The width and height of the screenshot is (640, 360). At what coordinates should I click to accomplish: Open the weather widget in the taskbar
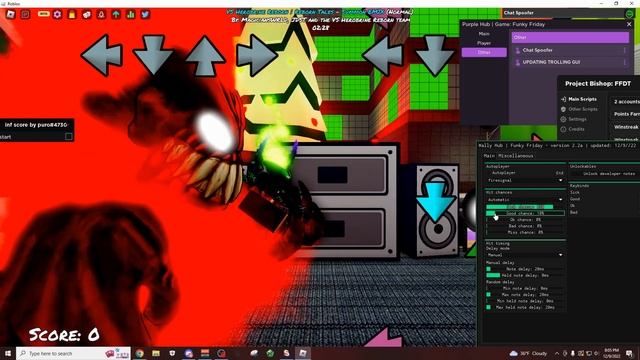(528, 353)
